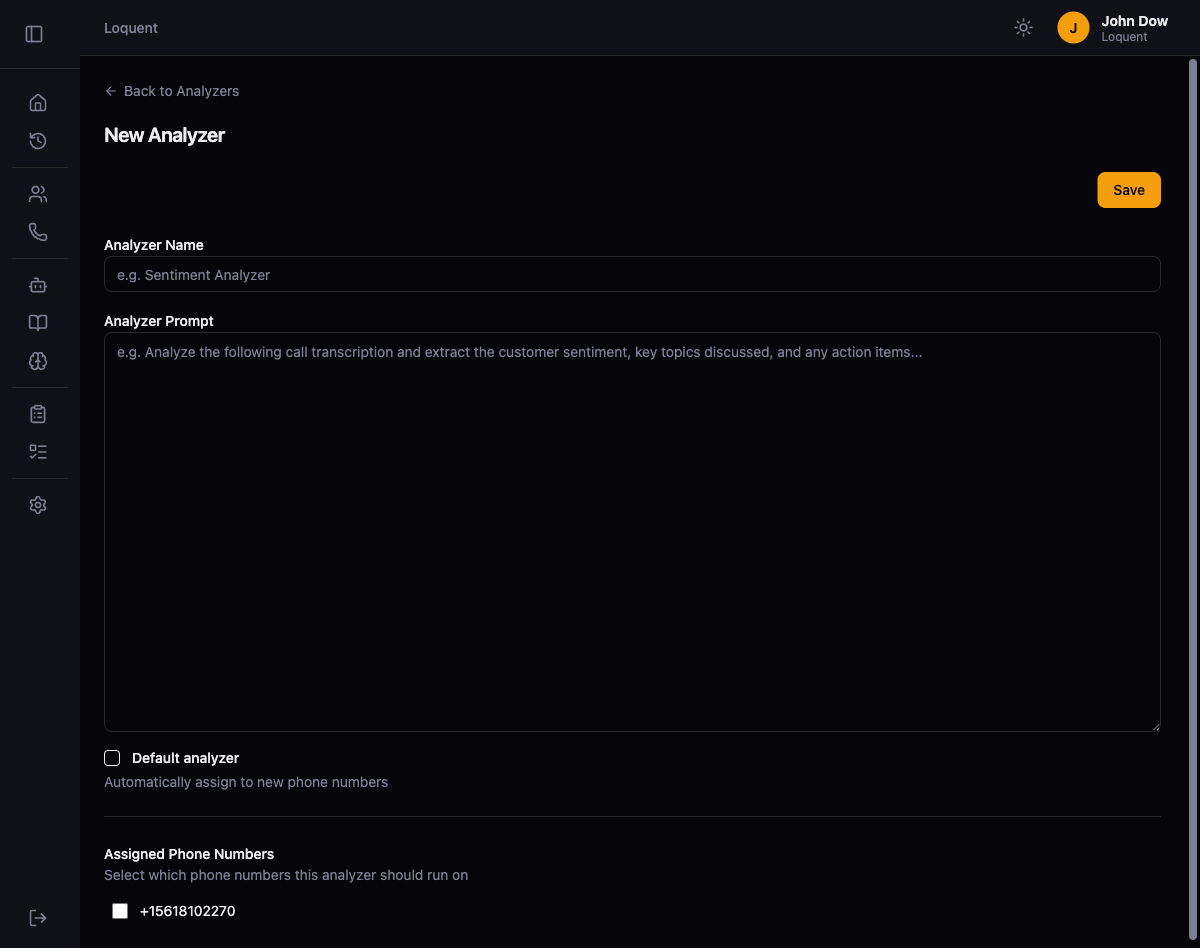This screenshot has width=1200, height=948.
Task: Click the logout icon at sidebar bottom
Action: click(38, 918)
